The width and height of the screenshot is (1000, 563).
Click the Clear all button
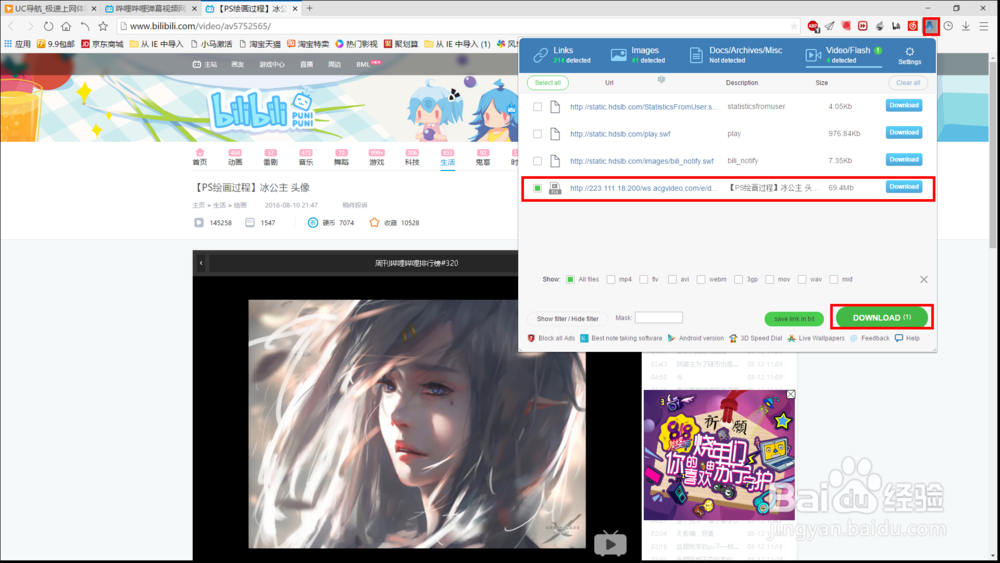coord(908,83)
